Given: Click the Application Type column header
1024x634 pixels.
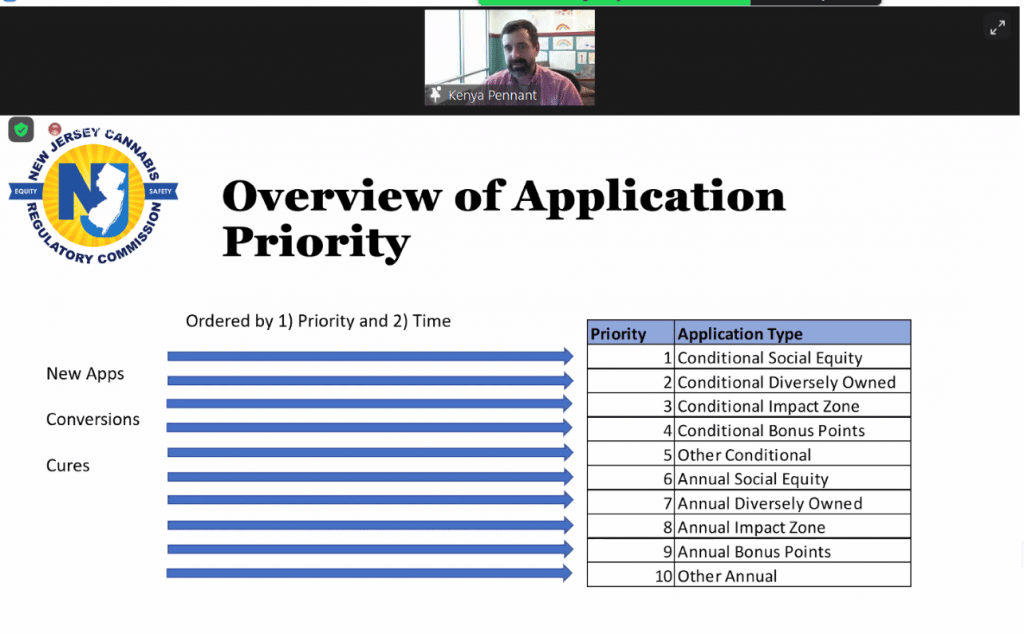Looking at the screenshot, I should tap(740, 334).
